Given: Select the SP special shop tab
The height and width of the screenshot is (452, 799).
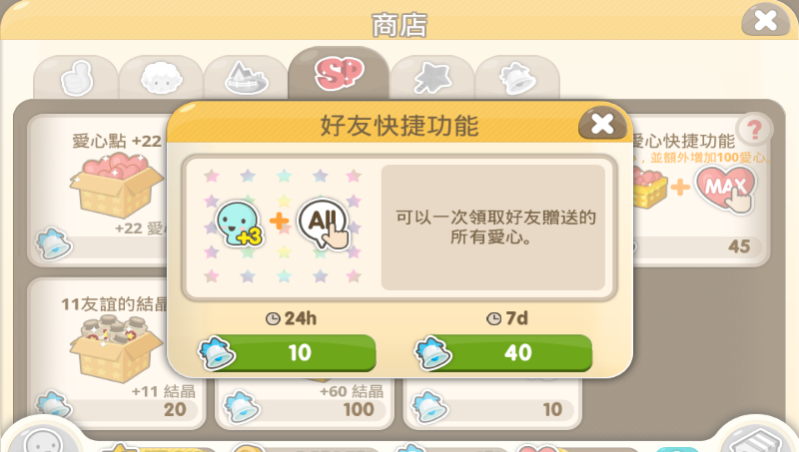Looking at the screenshot, I should pyautogui.click(x=339, y=73).
